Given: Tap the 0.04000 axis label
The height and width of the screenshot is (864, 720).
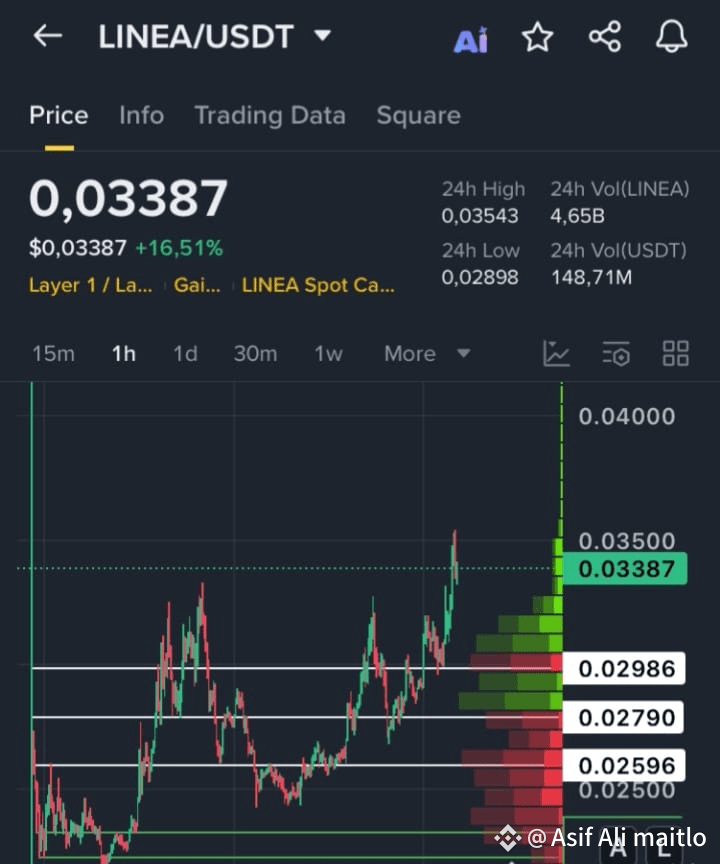Looking at the screenshot, I should pos(627,417).
